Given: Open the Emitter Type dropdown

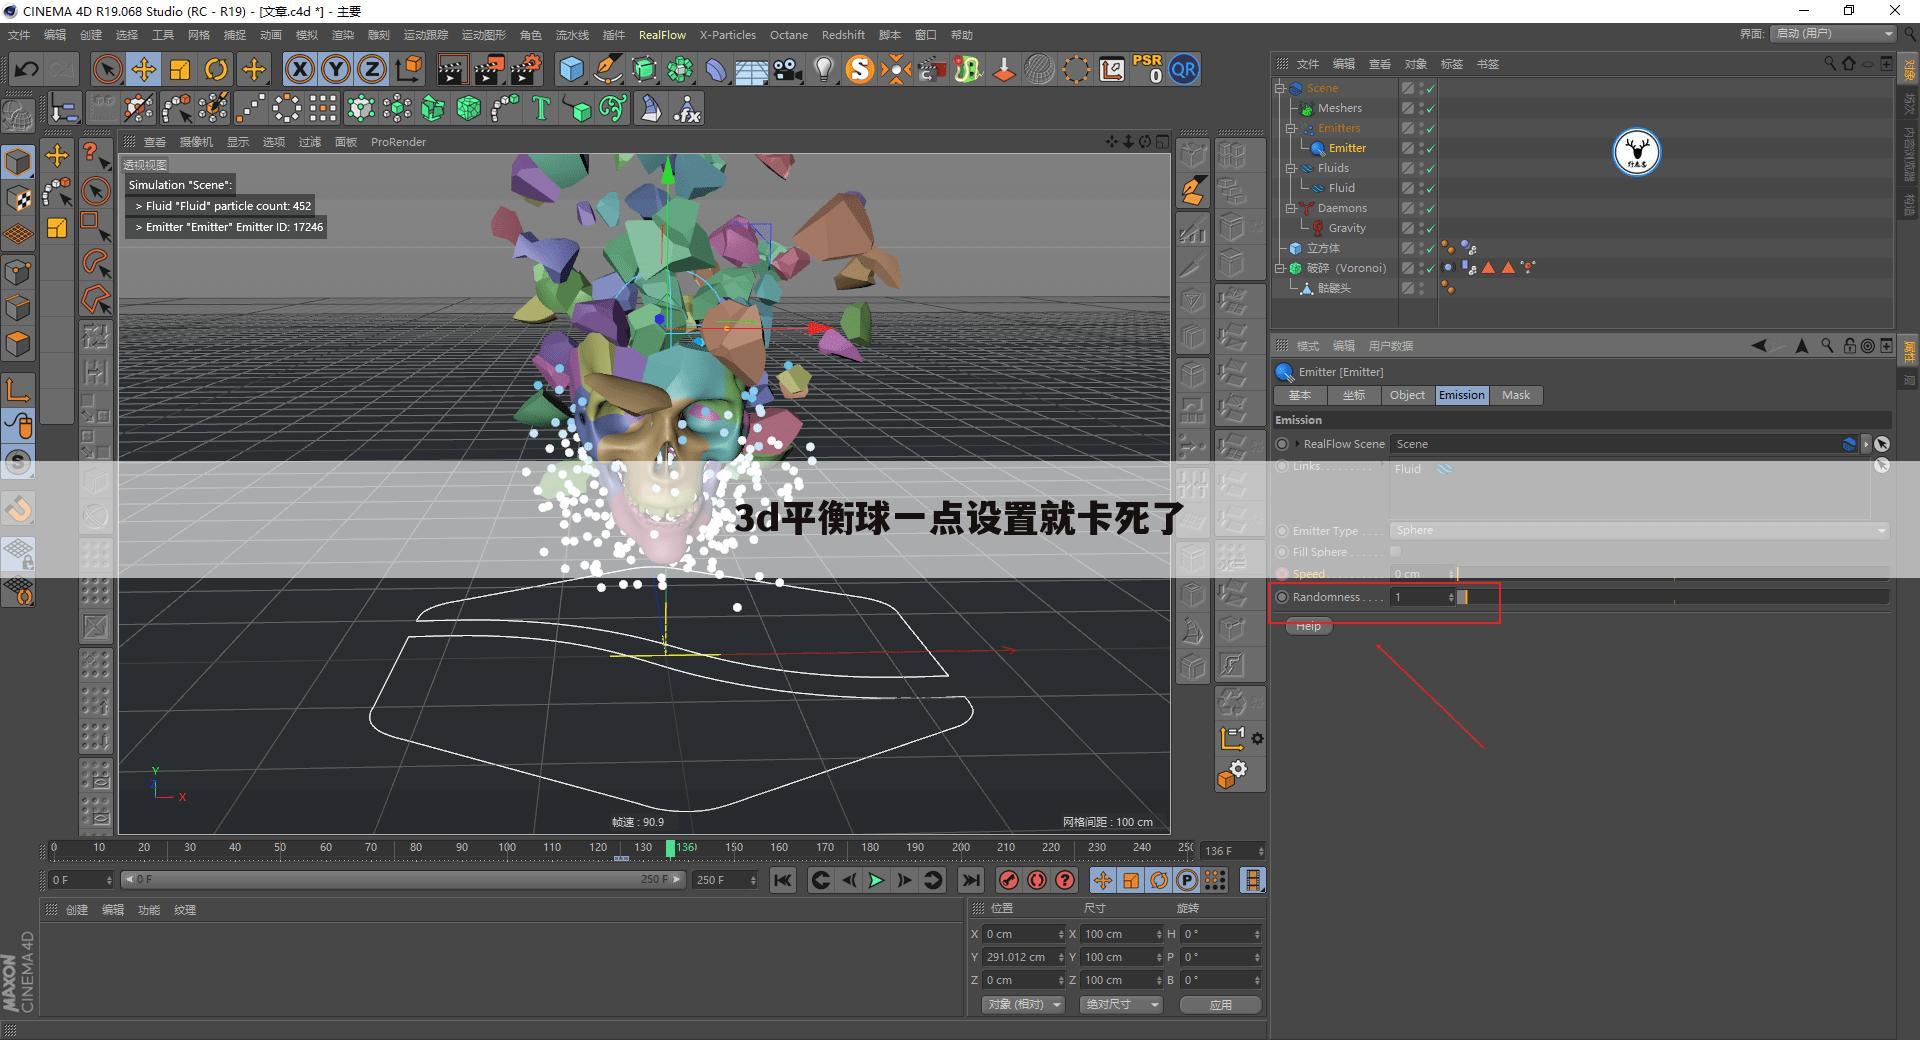Looking at the screenshot, I should point(1640,531).
